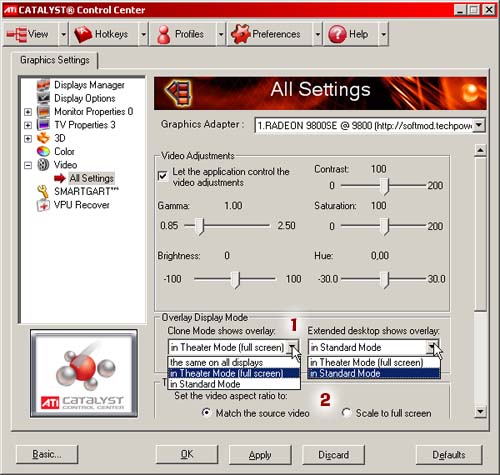The width and height of the screenshot is (500, 475).
Task: Click the VPU Recover first-aid icon
Action: [x=43, y=205]
